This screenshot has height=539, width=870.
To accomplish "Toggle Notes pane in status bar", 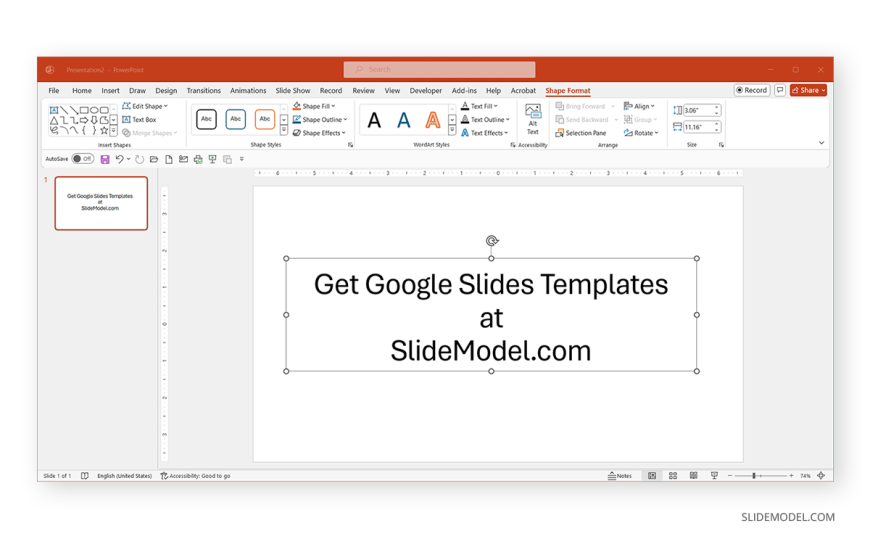I will tap(620, 476).
